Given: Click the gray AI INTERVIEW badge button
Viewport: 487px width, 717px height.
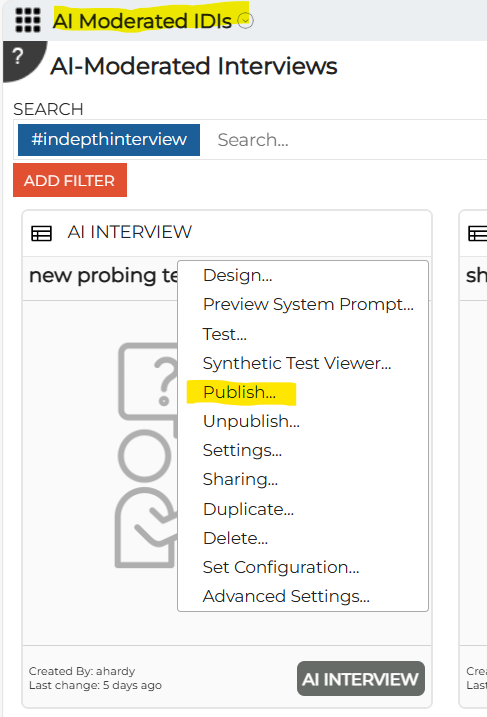Looking at the screenshot, I should 360,679.
